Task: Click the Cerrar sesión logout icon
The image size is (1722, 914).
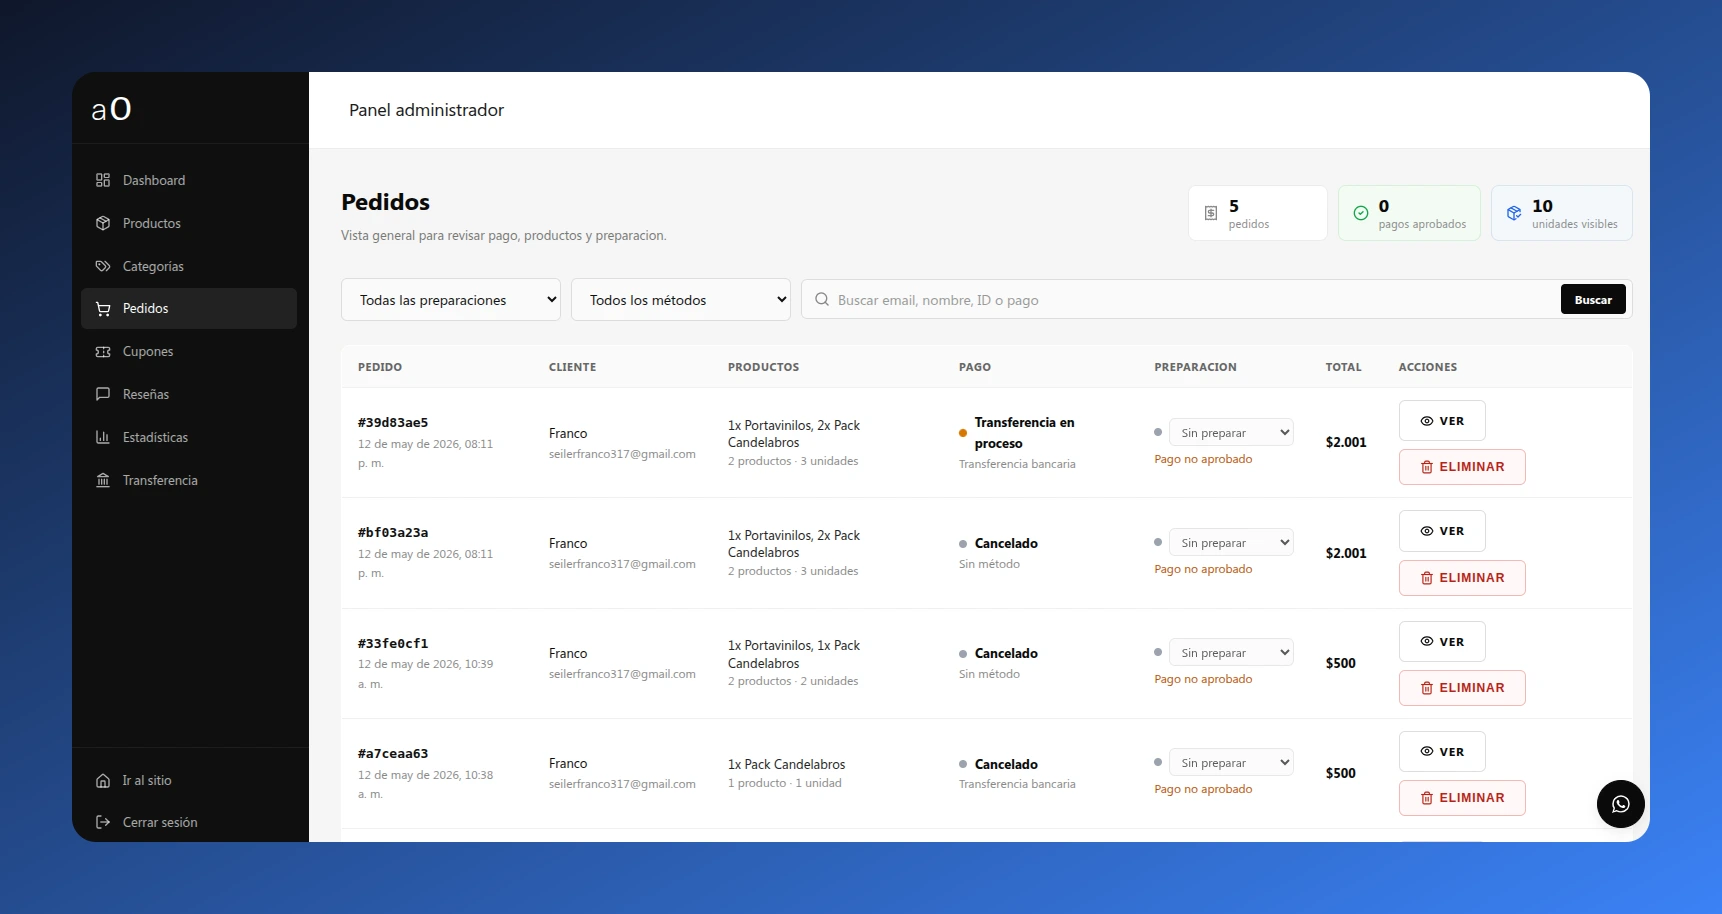Action: [103, 822]
